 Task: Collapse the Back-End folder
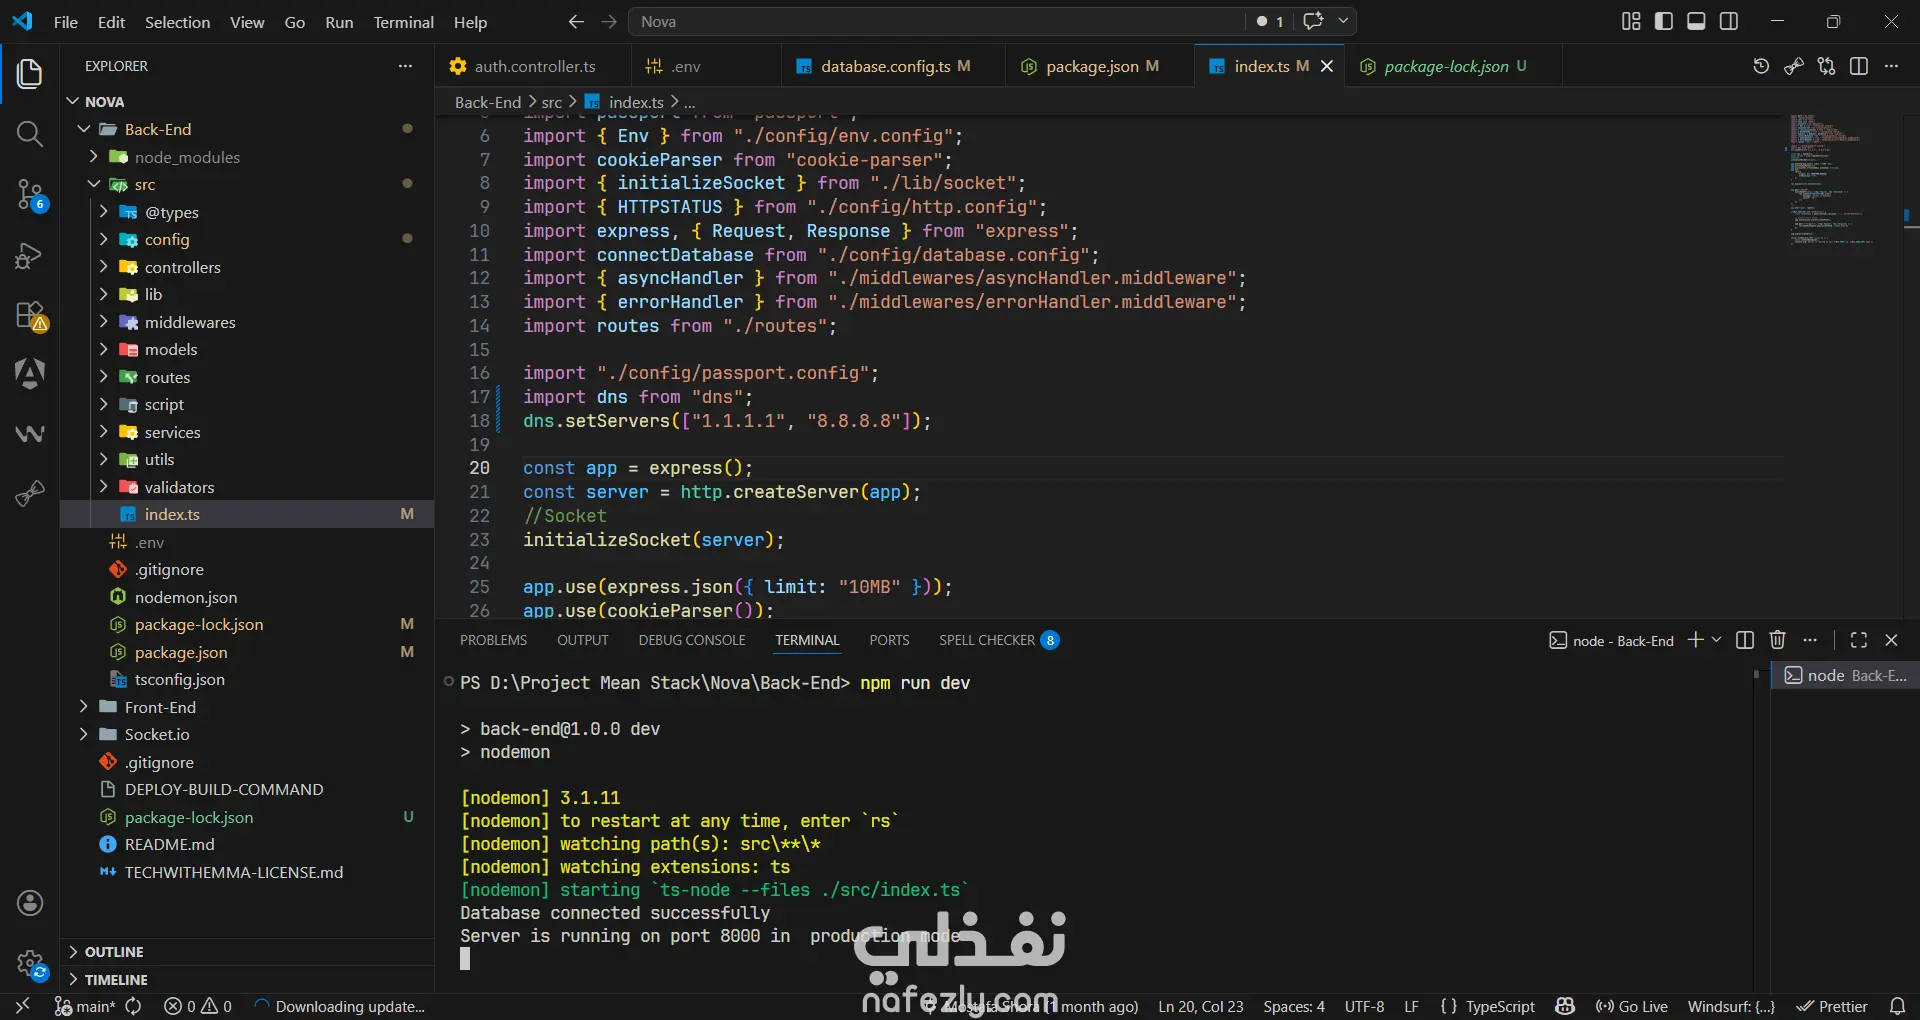point(84,129)
